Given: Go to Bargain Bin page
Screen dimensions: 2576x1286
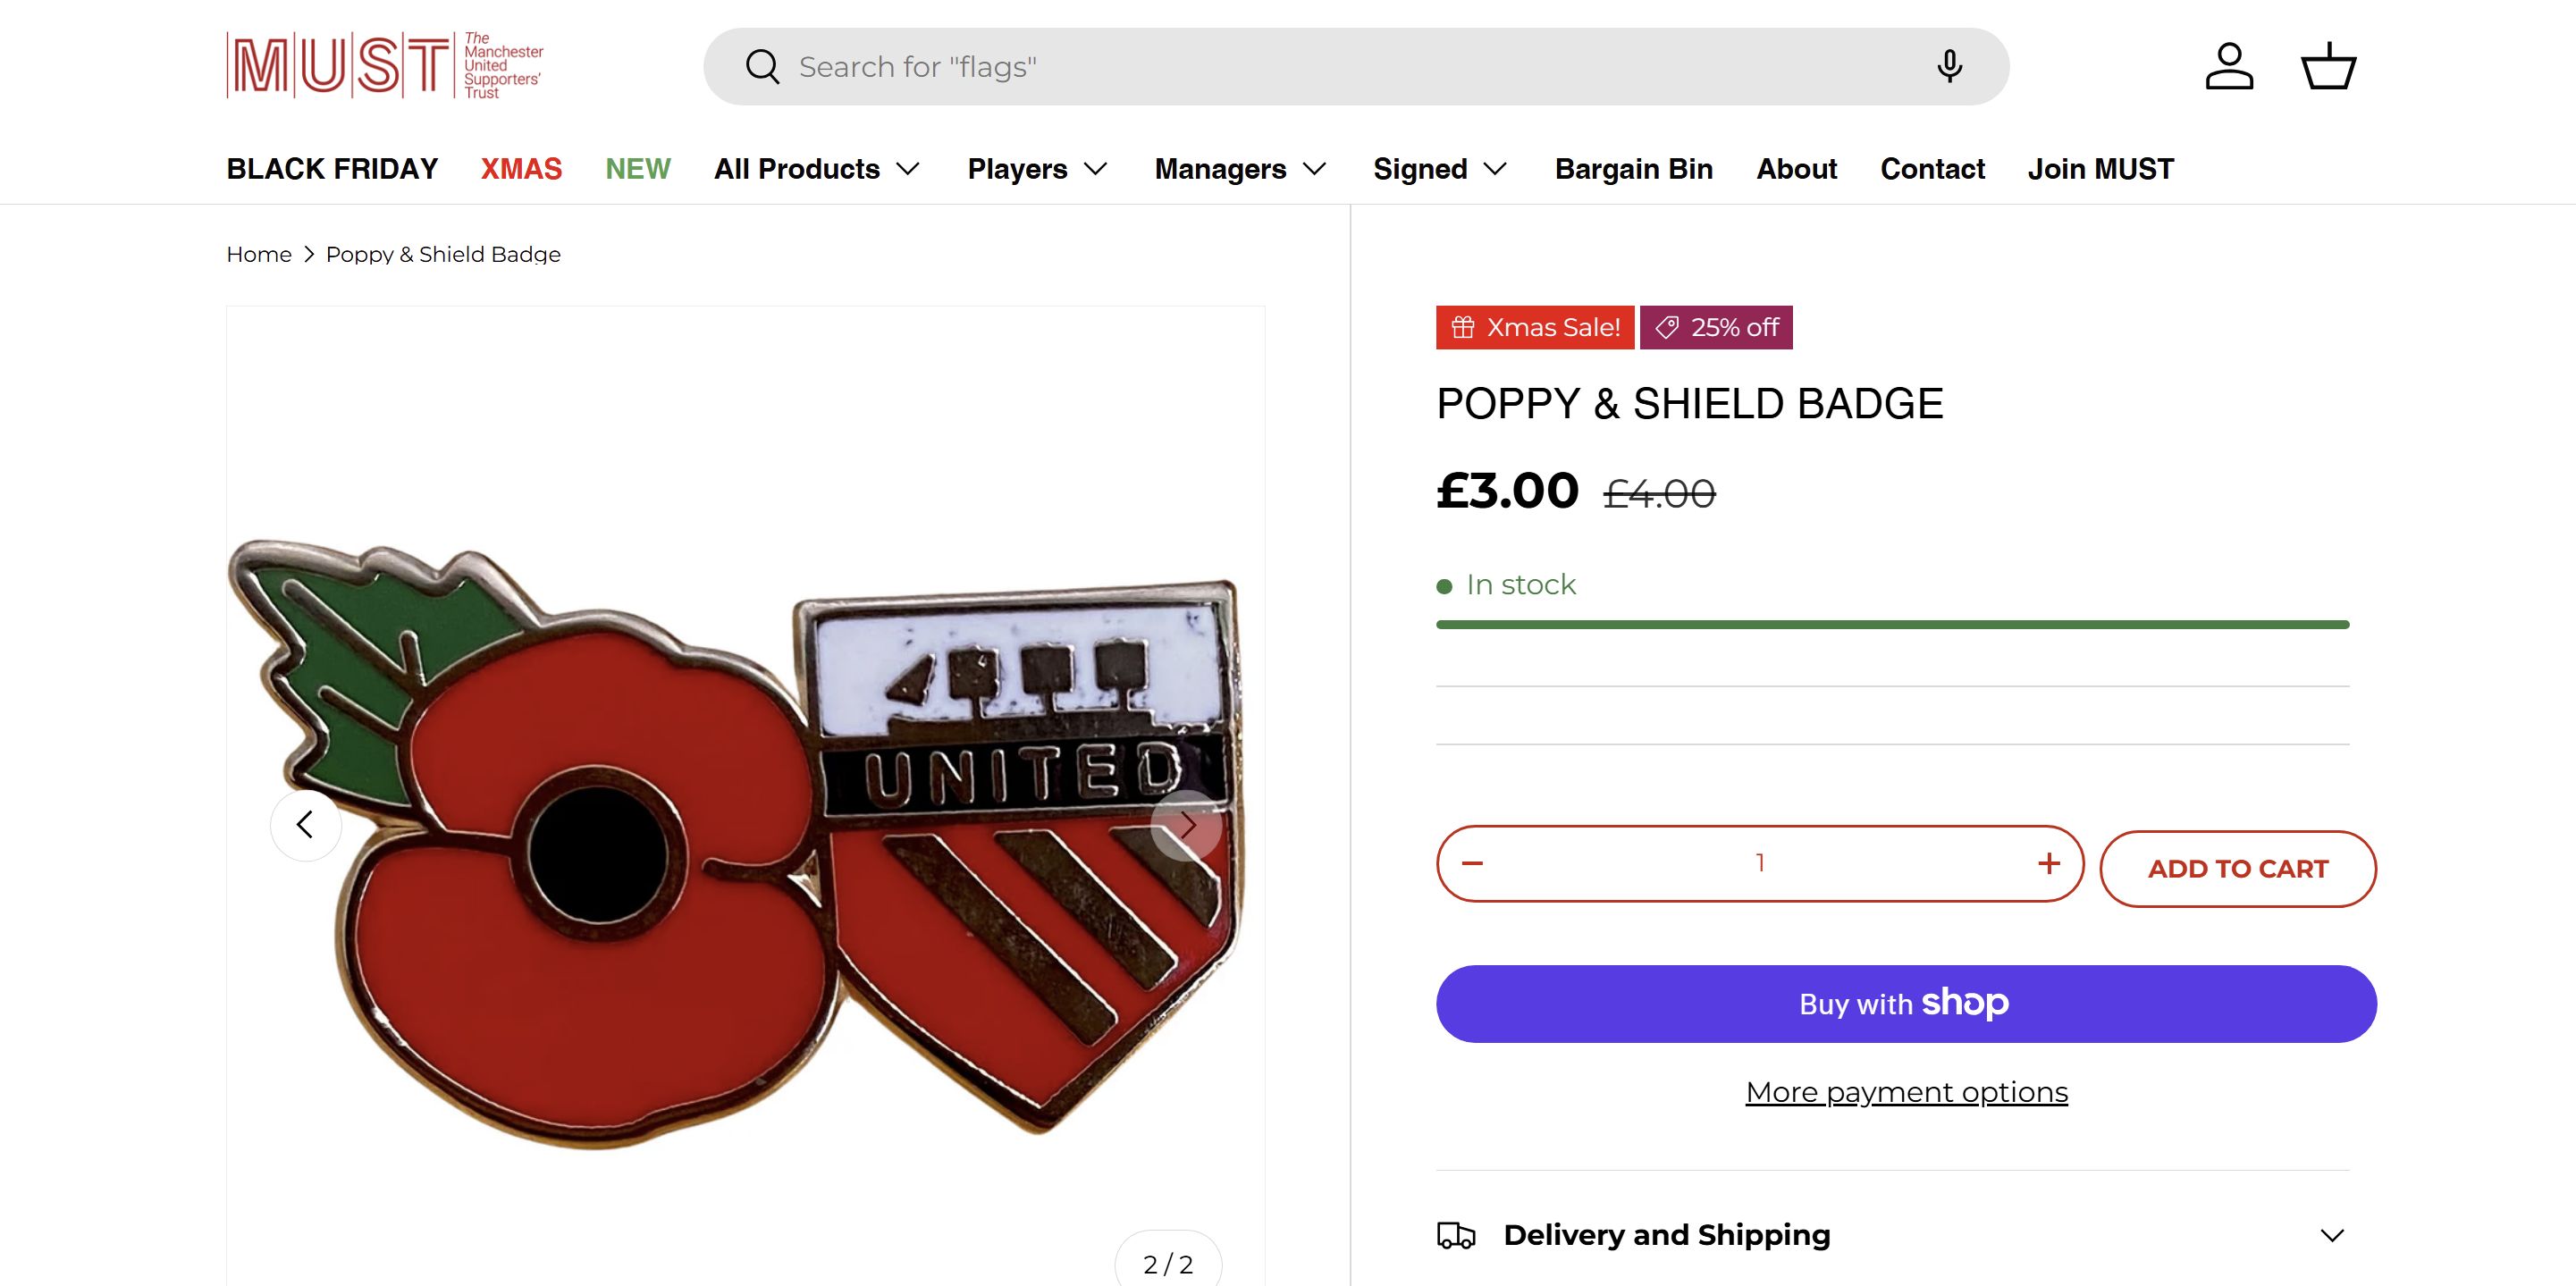Looking at the screenshot, I should coord(1633,169).
